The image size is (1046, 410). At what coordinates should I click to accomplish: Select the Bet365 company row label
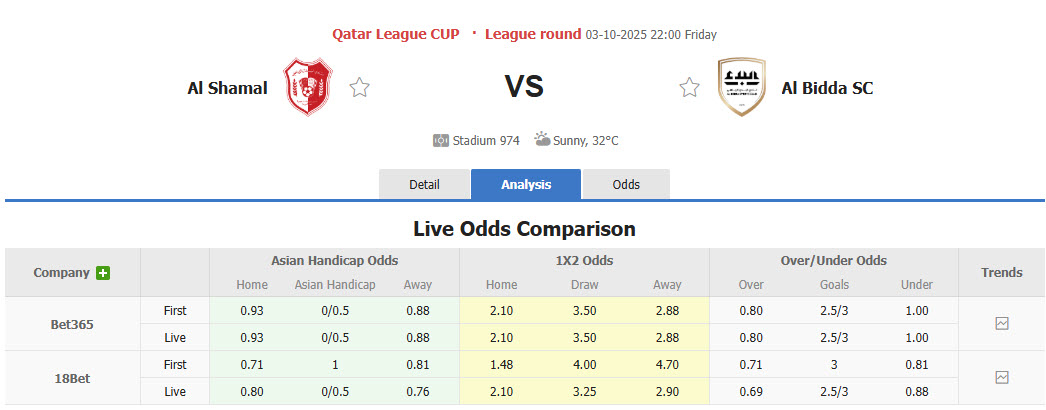coord(72,324)
